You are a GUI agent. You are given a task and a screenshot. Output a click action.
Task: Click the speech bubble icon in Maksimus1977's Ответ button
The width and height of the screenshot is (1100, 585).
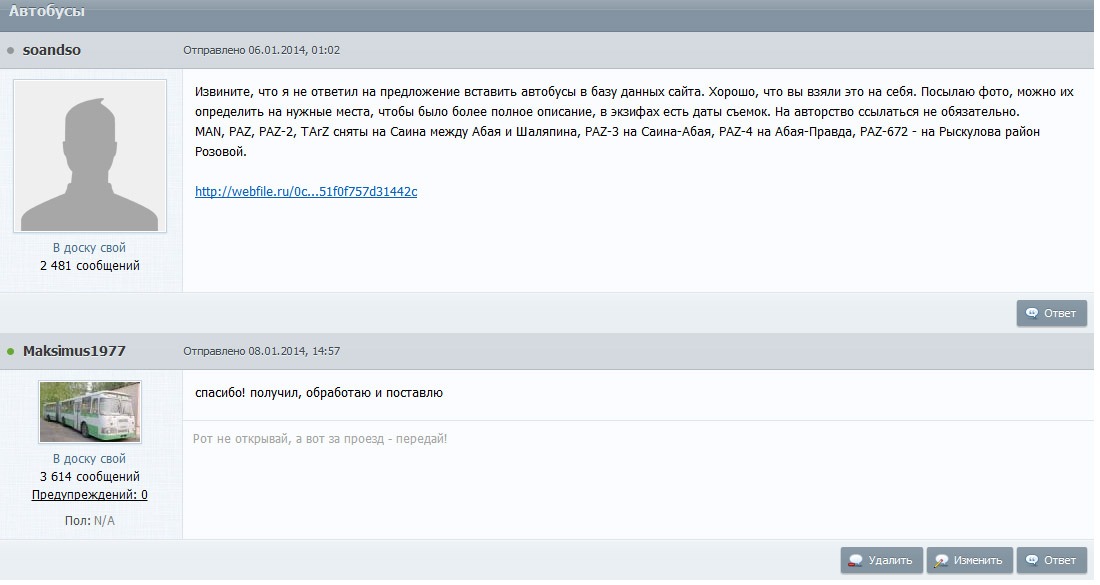click(x=1032, y=560)
